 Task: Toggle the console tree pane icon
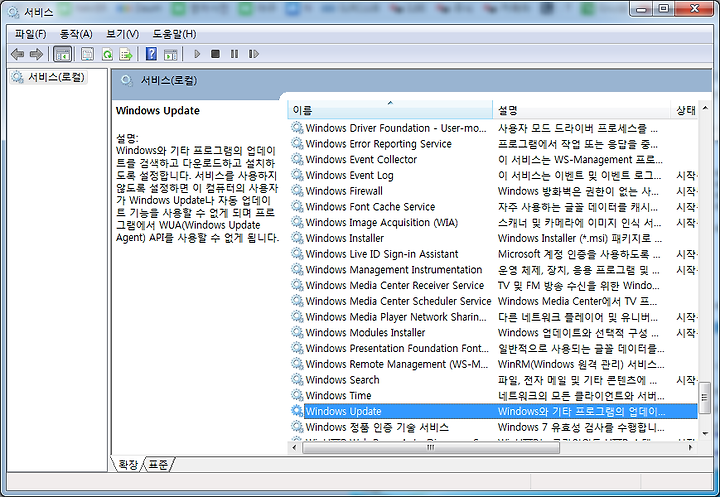coord(62,54)
